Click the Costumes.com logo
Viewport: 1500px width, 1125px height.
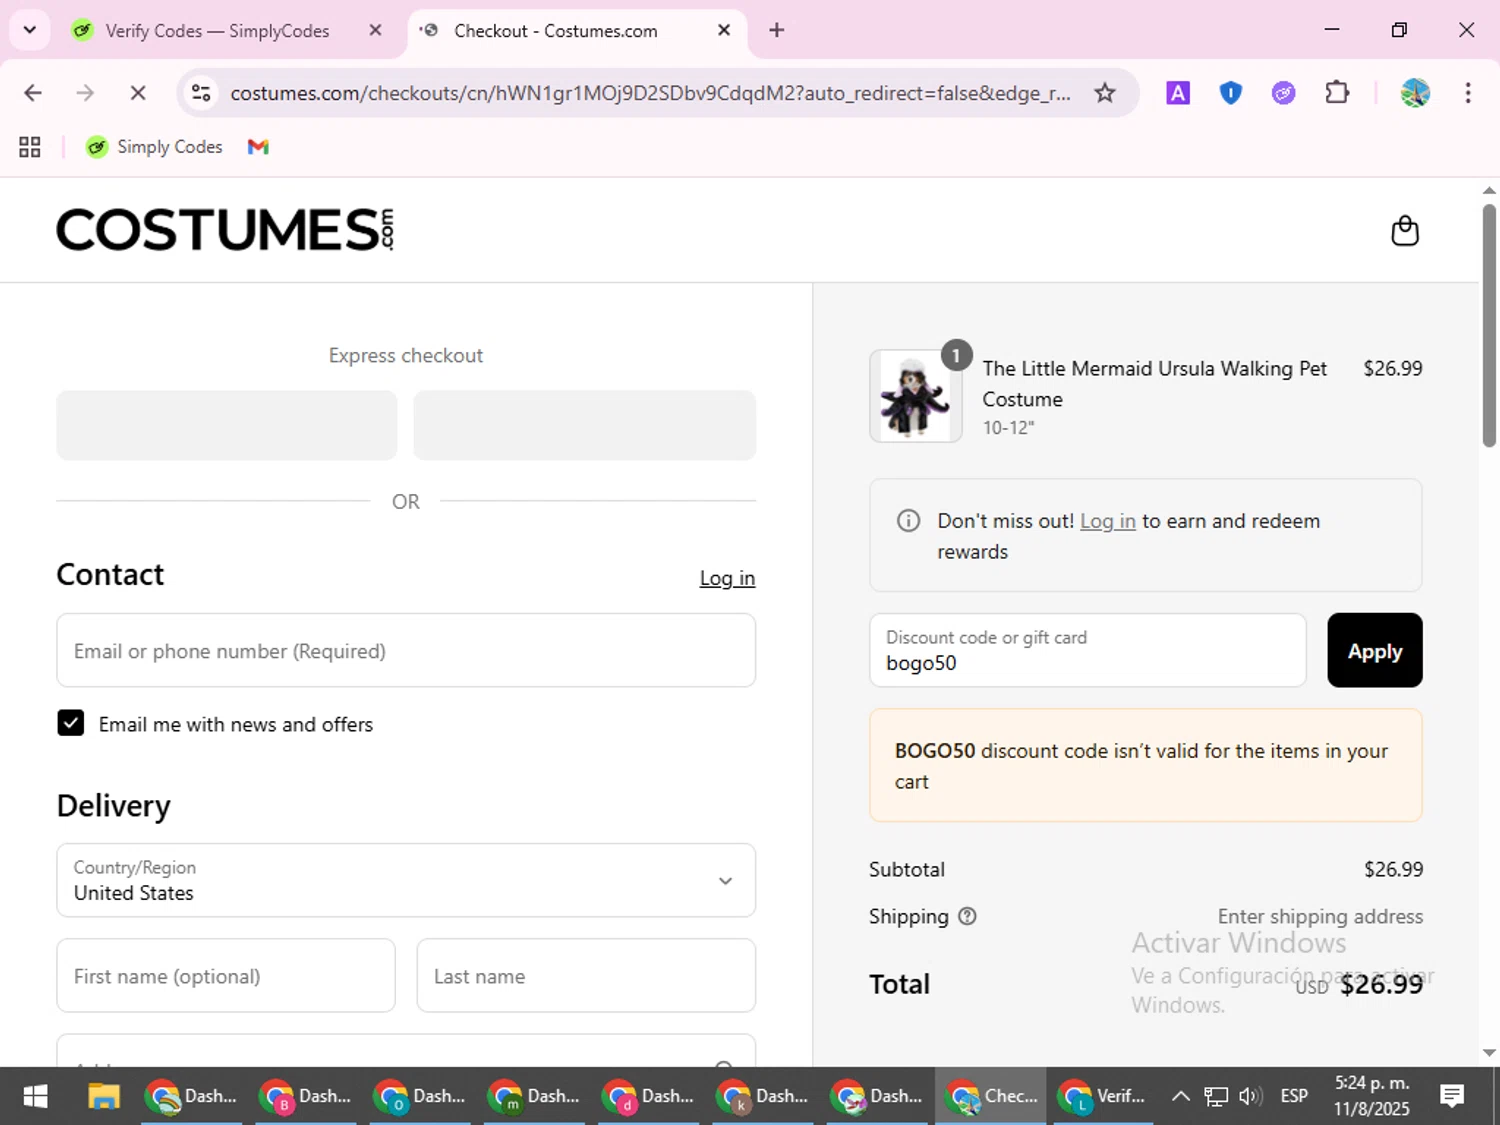225,229
